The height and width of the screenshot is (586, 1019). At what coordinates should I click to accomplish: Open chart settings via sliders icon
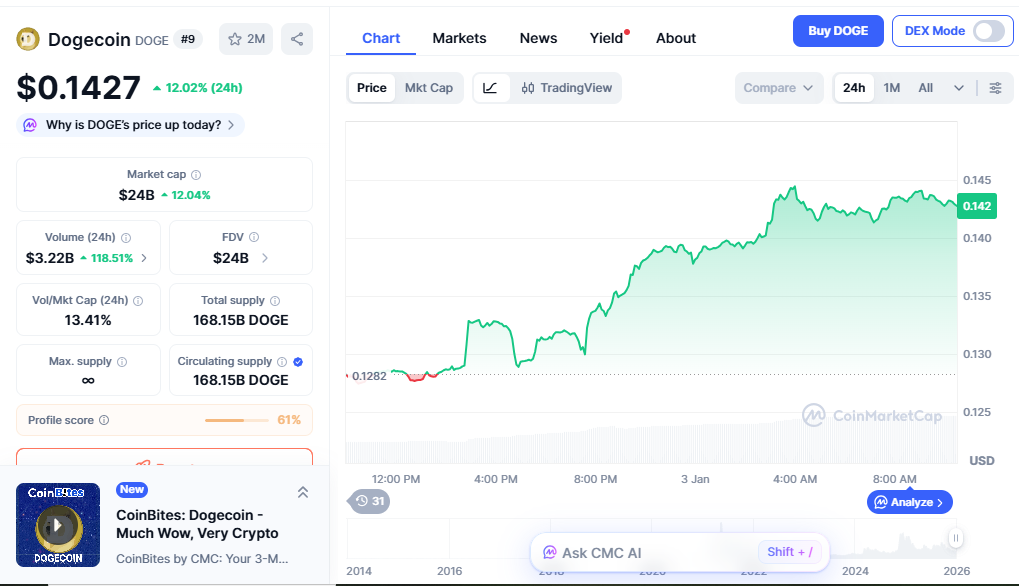click(x=995, y=88)
